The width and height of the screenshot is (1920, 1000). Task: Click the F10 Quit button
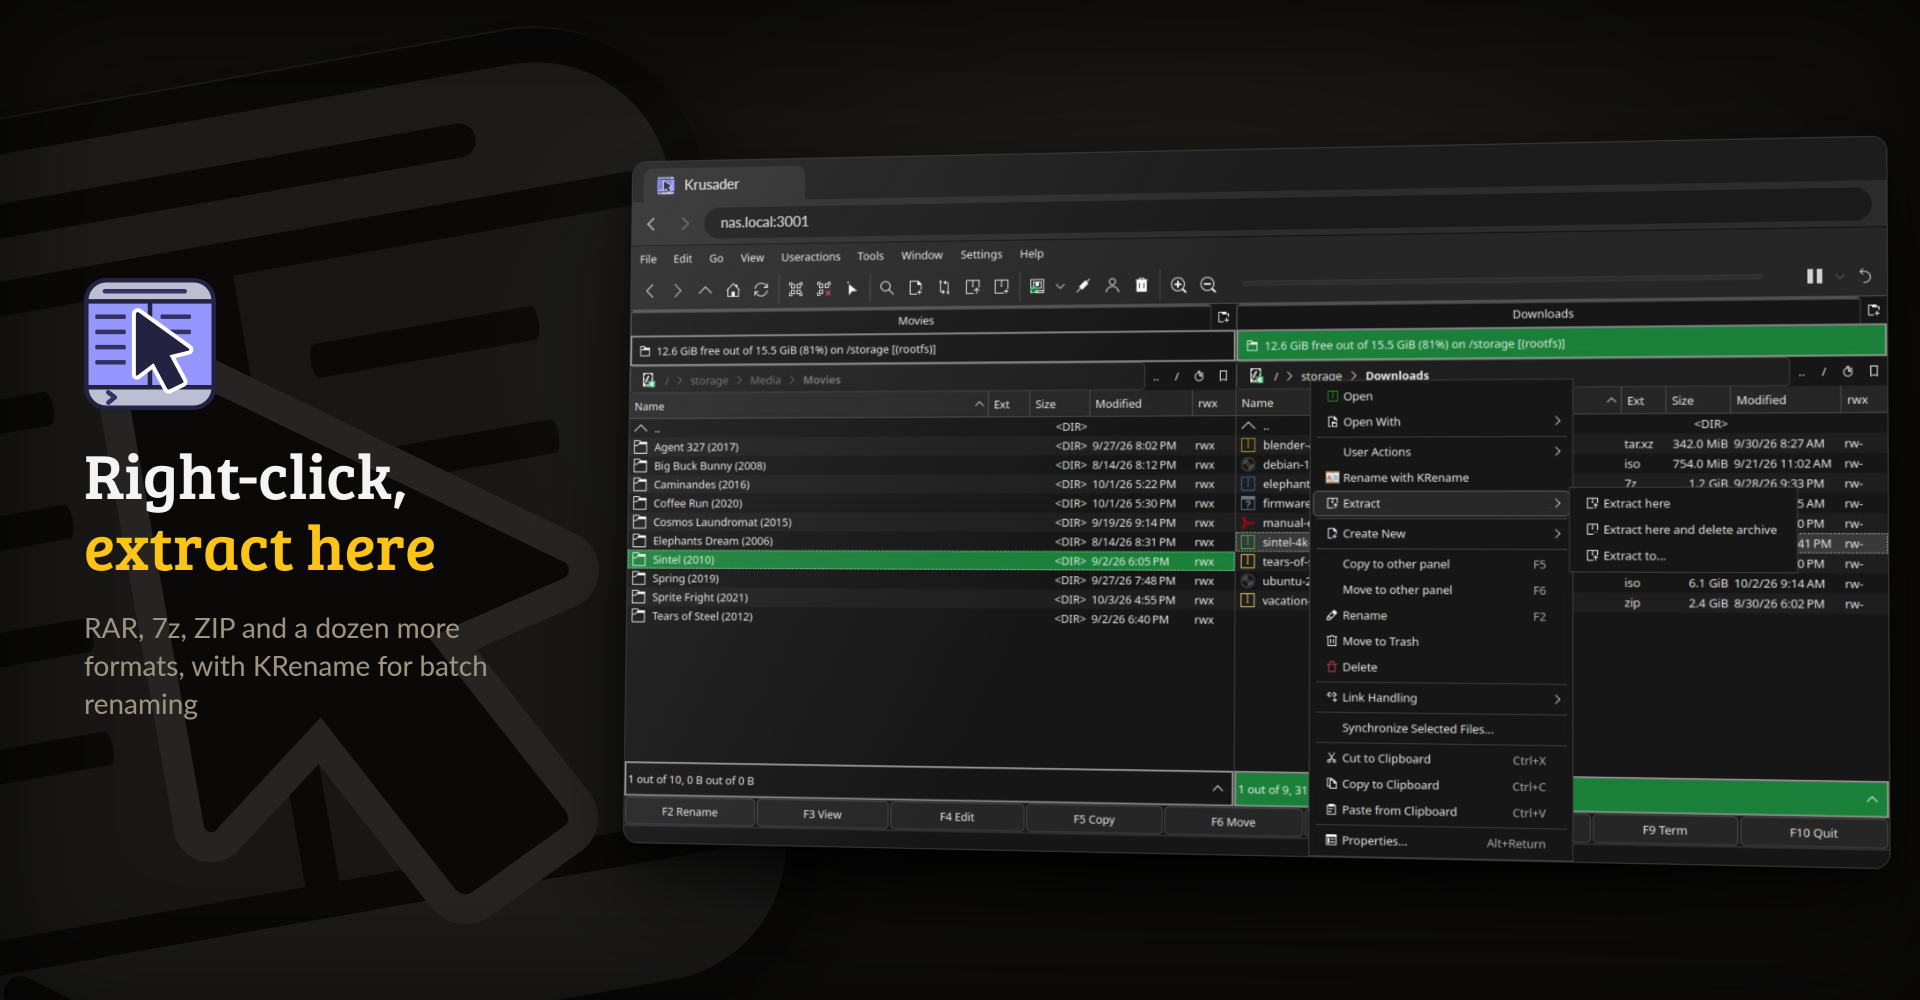pyautogui.click(x=1813, y=833)
